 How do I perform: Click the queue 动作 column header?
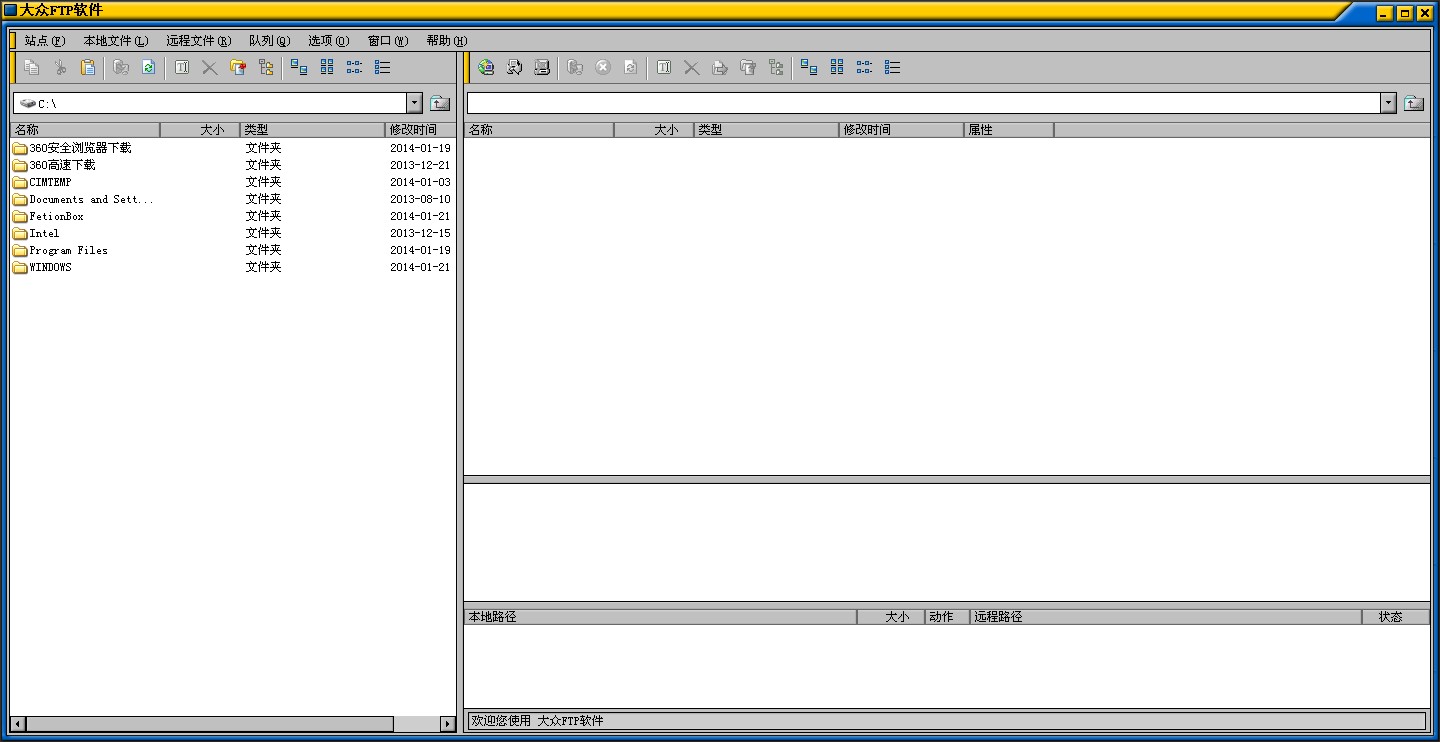pyautogui.click(x=948, y=617)
